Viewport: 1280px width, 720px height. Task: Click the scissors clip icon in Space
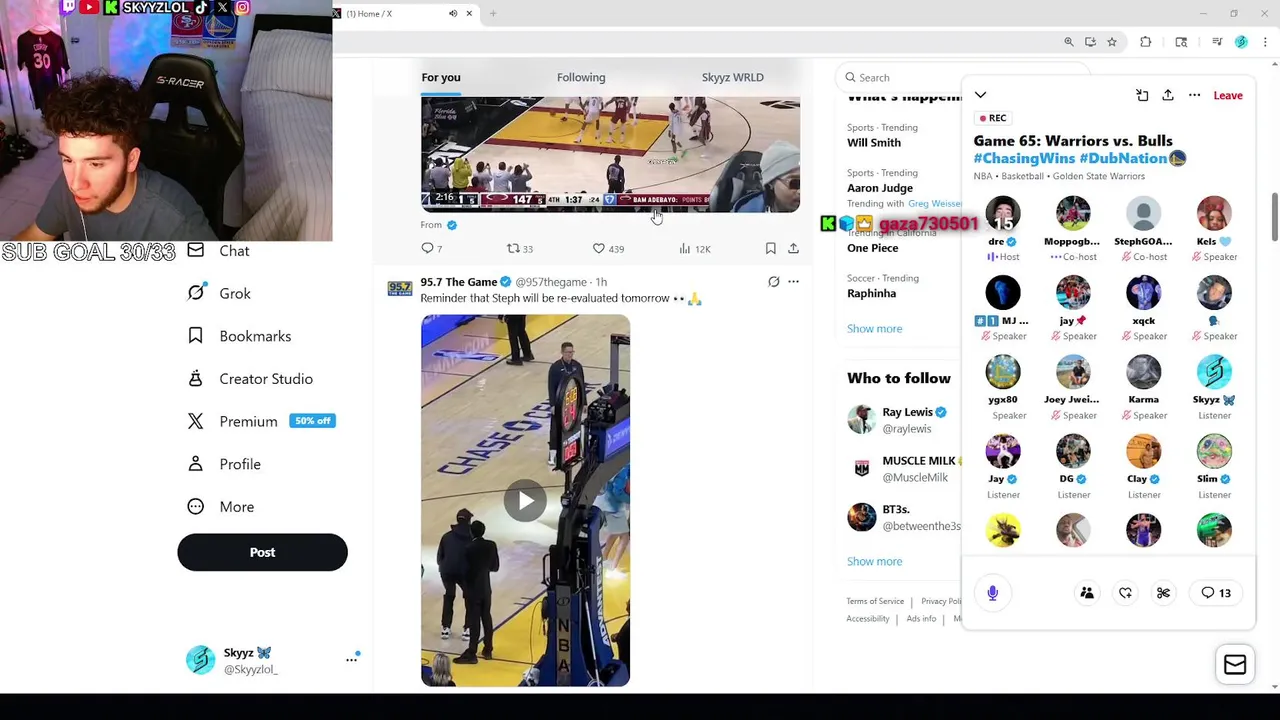1163,593
